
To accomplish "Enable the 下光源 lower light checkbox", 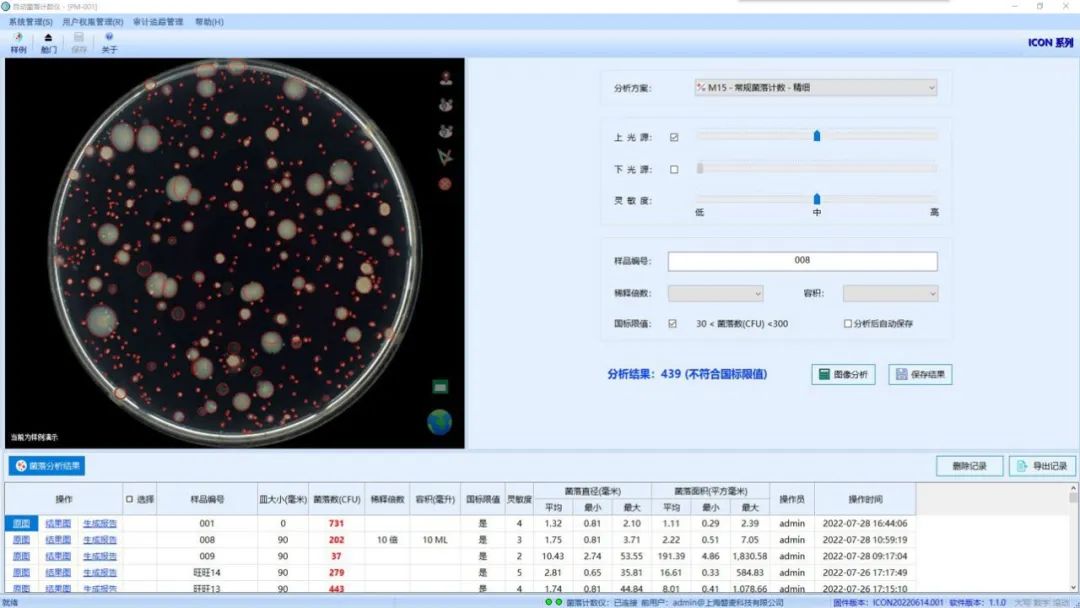I will pyautogui.click(x=674, y=169).
